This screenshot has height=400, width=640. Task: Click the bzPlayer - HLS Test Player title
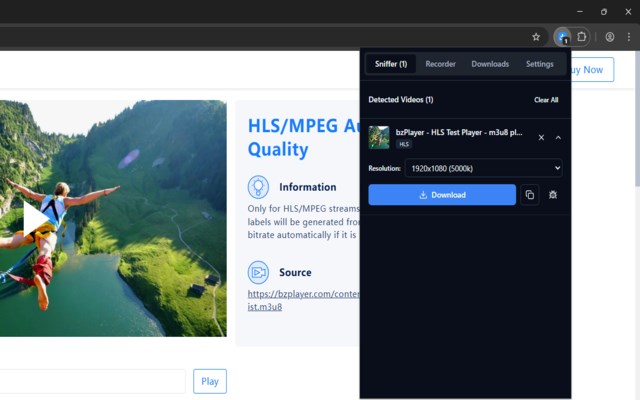(459, 132)
